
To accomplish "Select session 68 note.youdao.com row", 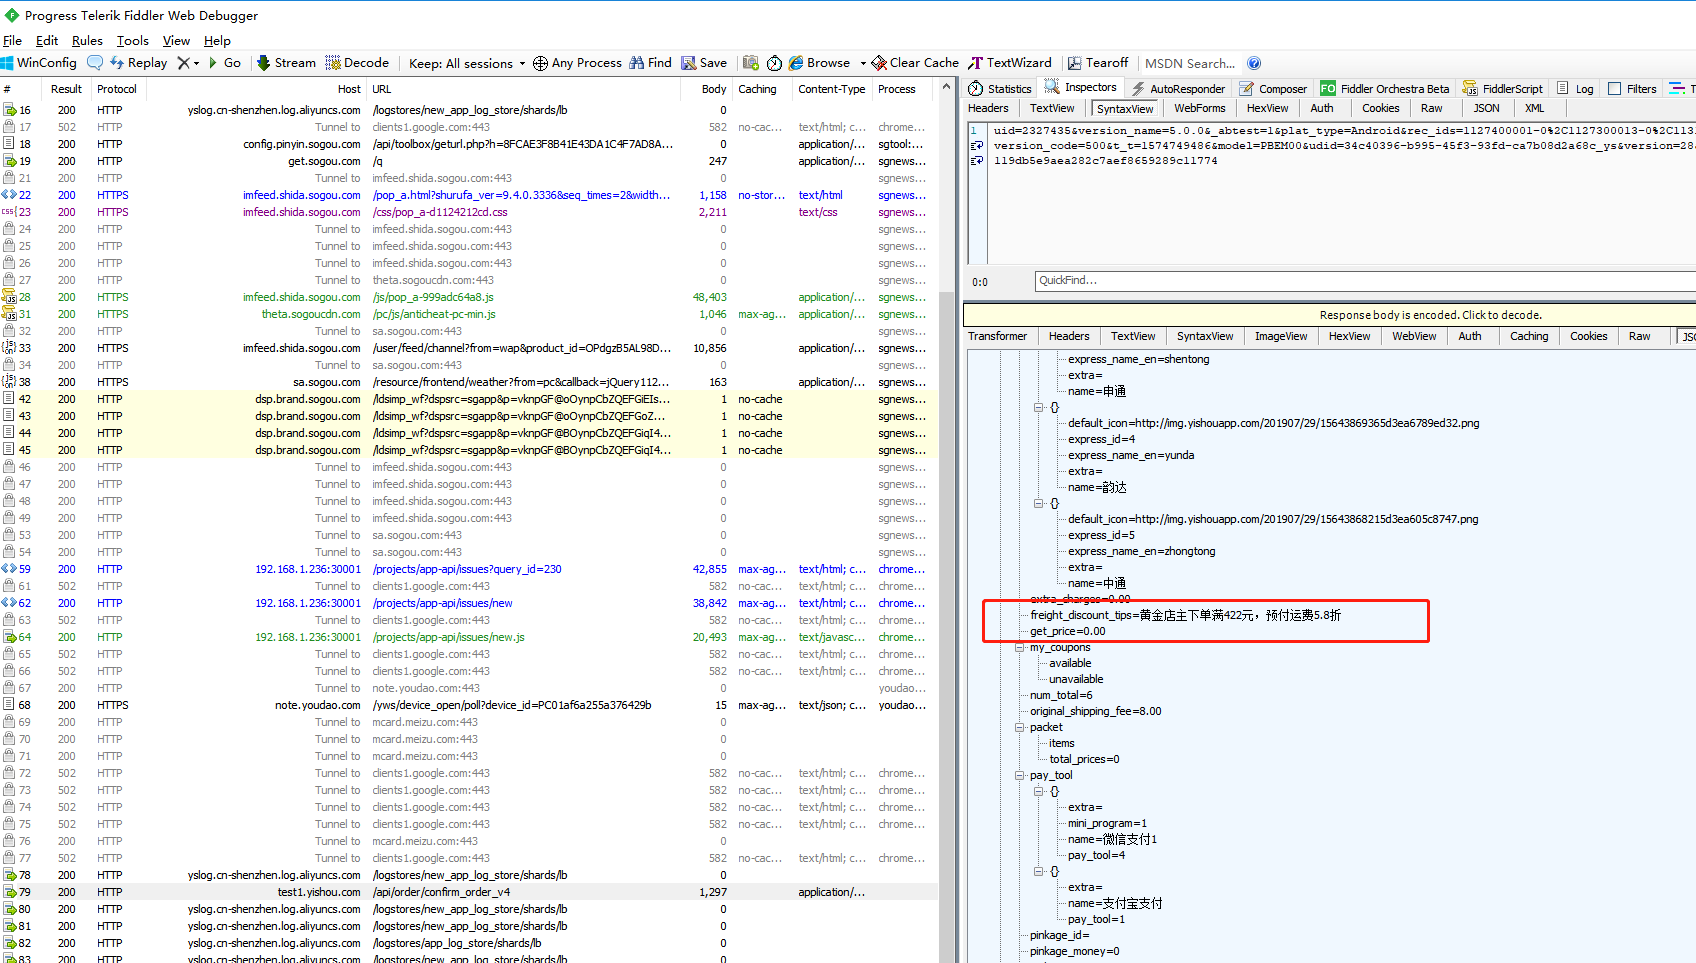I will 469,705.
